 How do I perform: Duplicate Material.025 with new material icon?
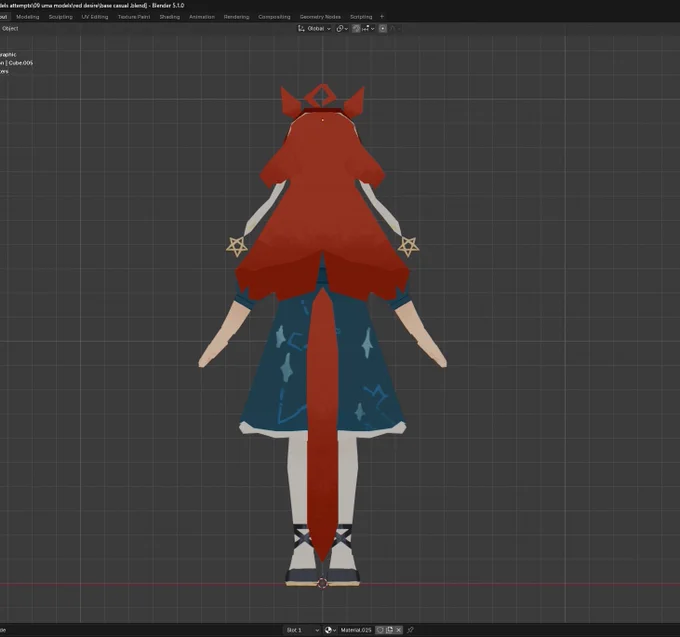click(x=389, y=630)
